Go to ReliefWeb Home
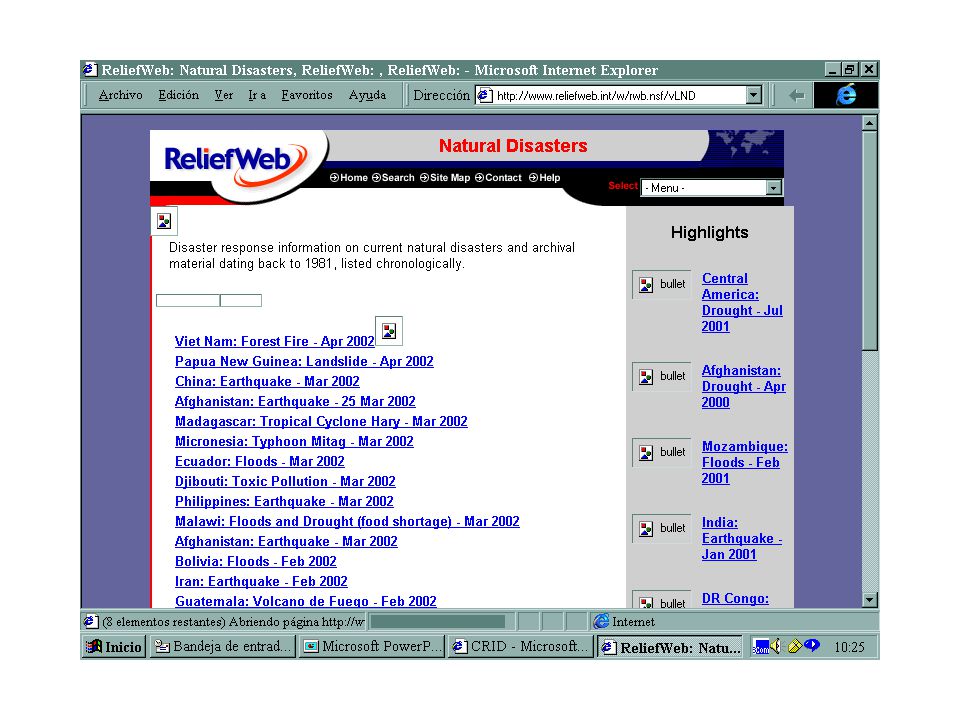 click(348, 178)
